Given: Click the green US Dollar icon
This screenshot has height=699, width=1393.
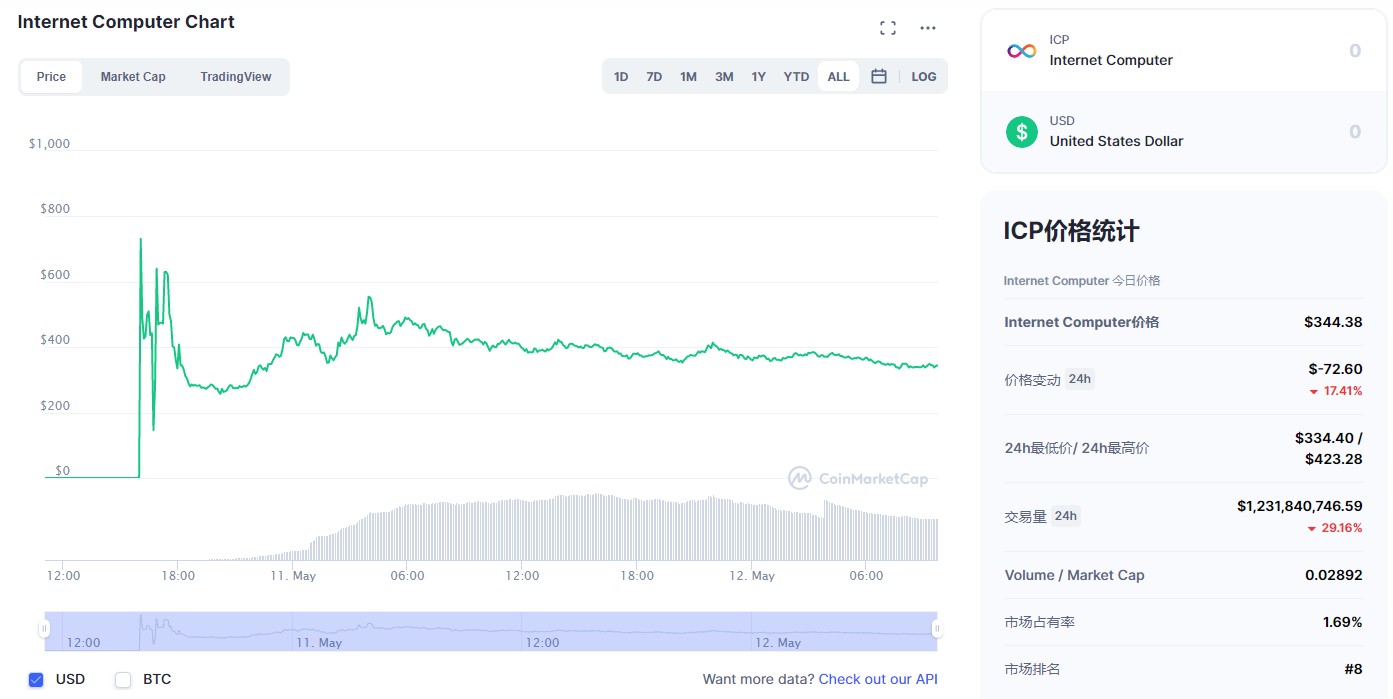Looking at the screenshot, I should pyautogui.click(x=1021, y=131).
